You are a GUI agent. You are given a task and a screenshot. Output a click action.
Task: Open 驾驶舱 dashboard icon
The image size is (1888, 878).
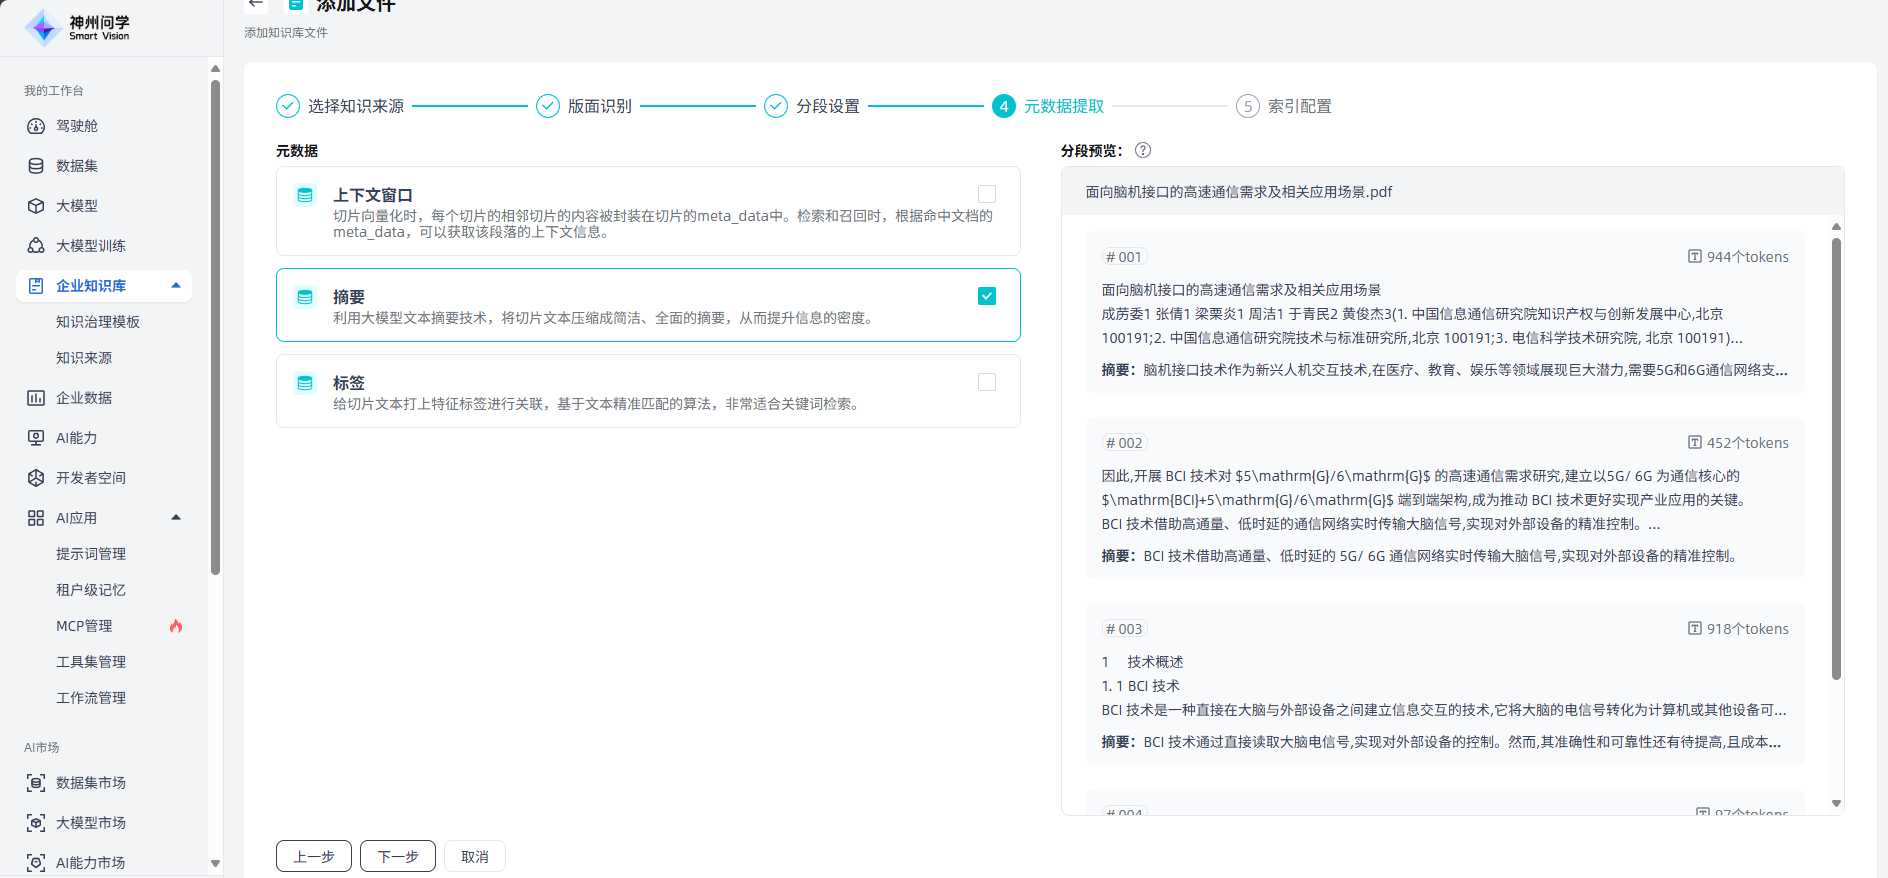click(x=36, y=126)
